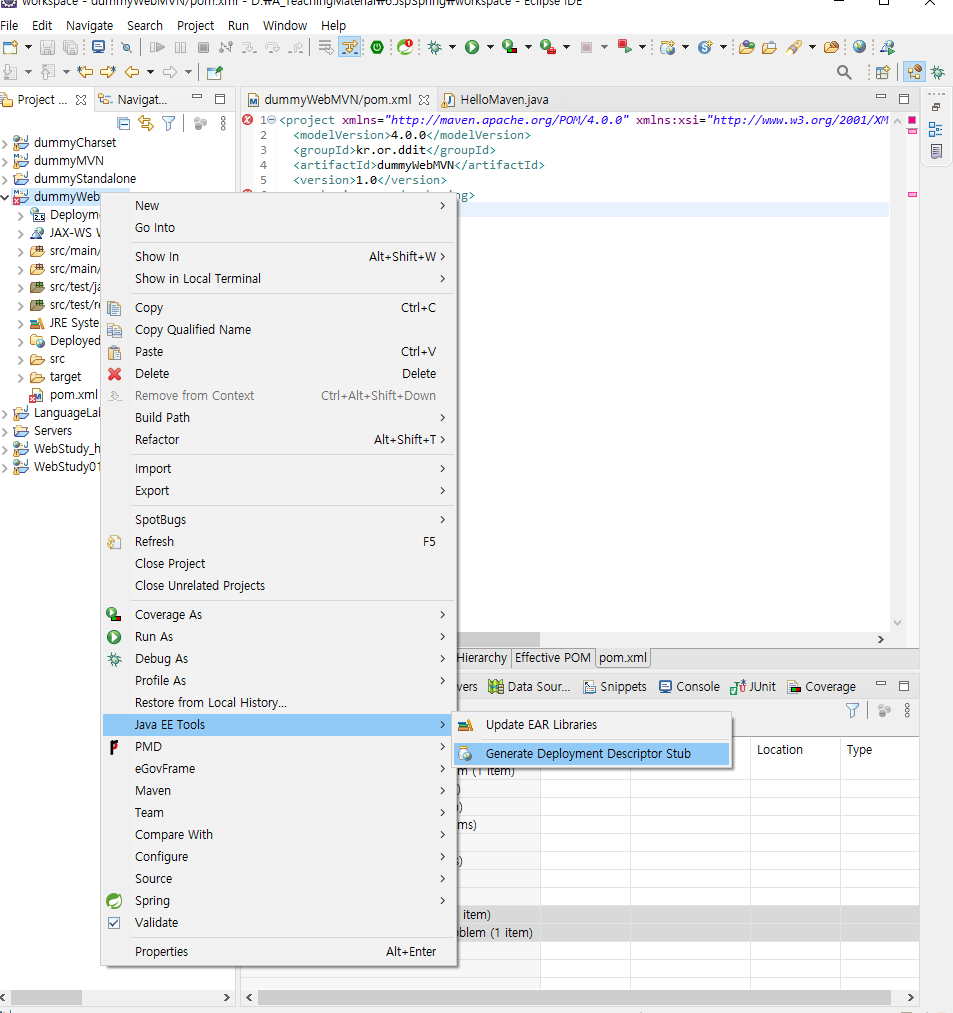The width and height of the screenshot is (953, 1013).
Task: Click the Suspend debug icon
Action: click(x=181, y=47)
